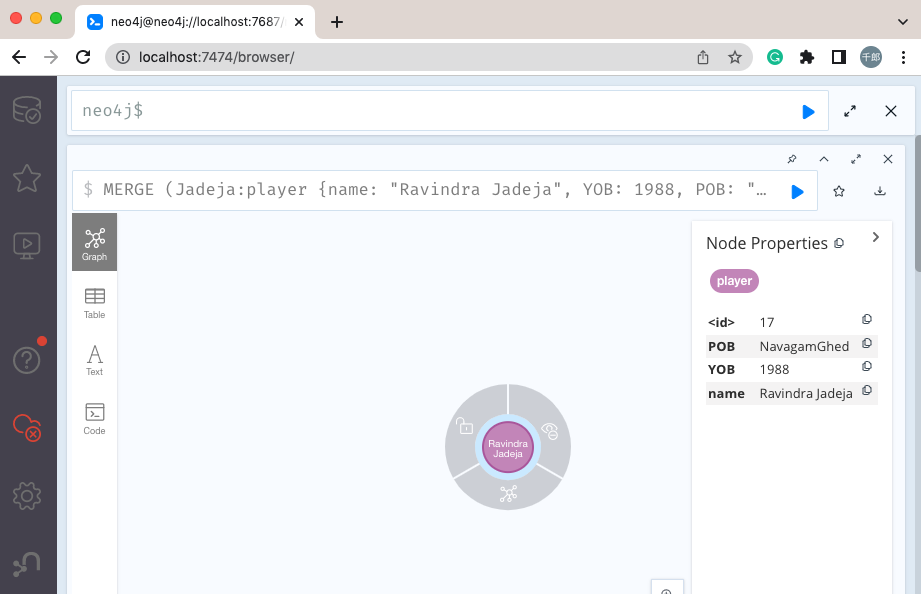The width and height of the screenshot is (921, 594).
Task: Select the Ravindra Jadeja graph node
Action: [508, 448]
